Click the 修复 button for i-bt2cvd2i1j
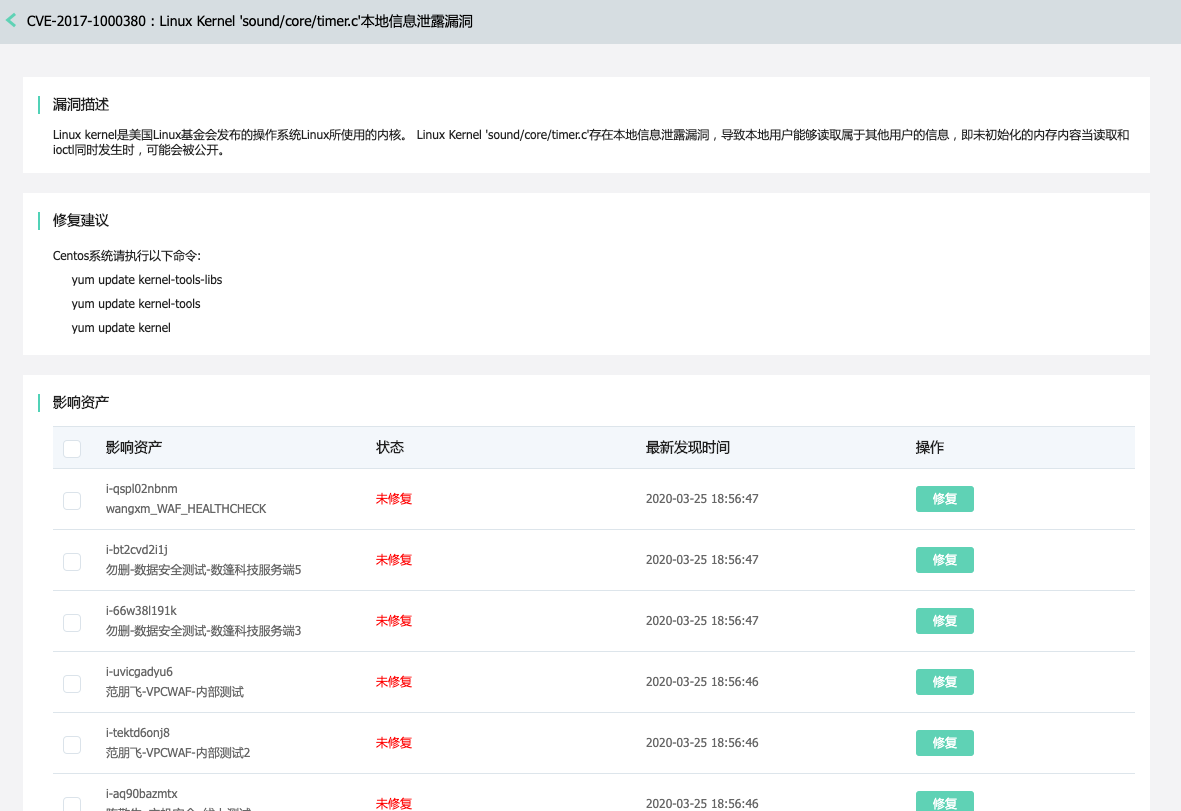1181x811 pixels. [944, 560]
